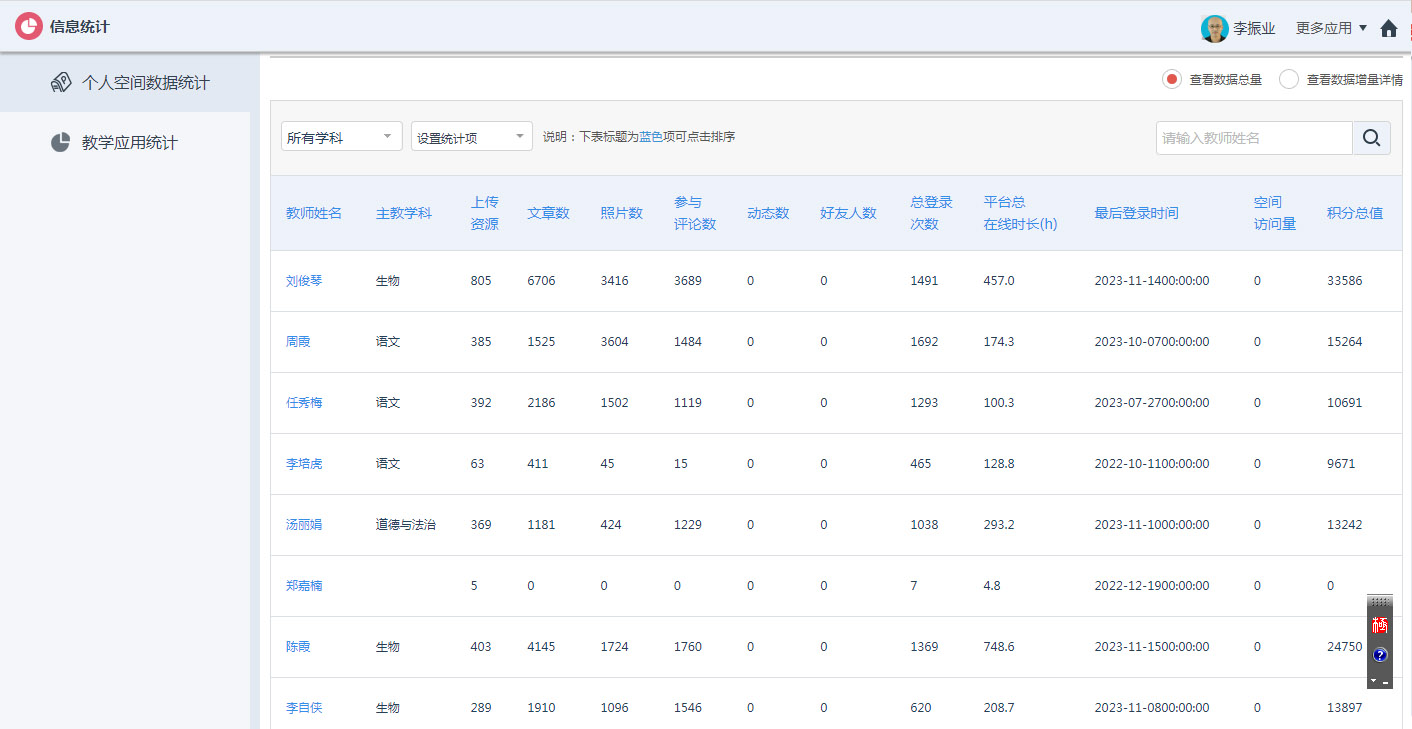The width and height of the screenshot is (1412, 729).
Task: Sort table by 积分总值 column
Action: pyautogui.click(x=1353, y=212)
